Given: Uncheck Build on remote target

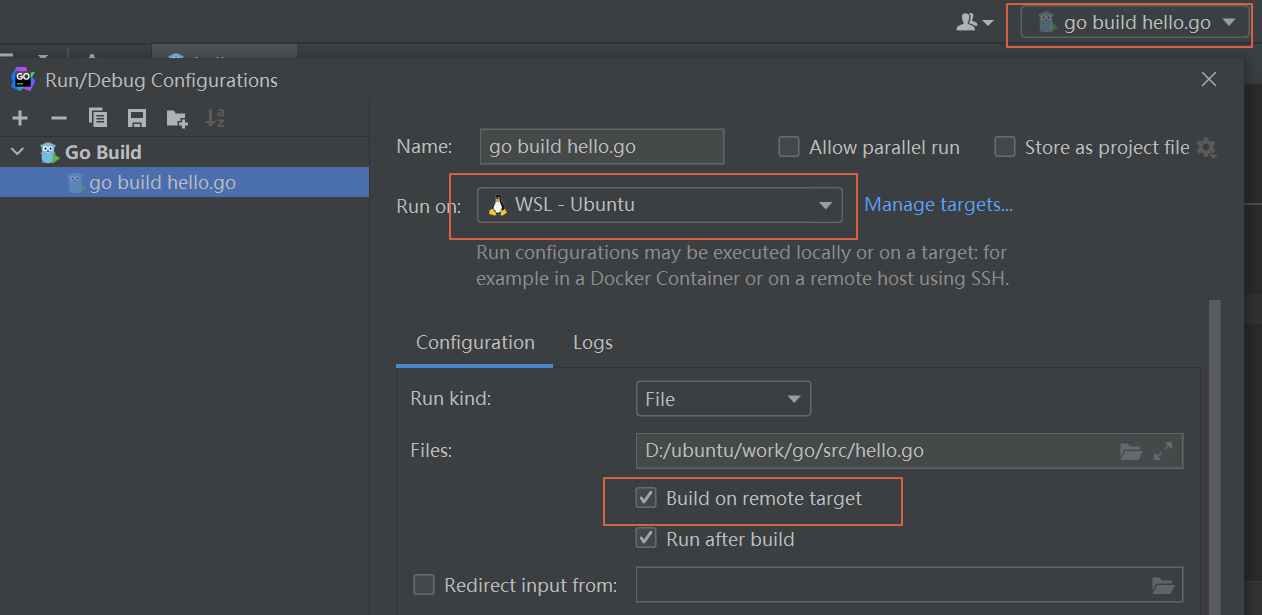Looking at the screenshot, I should point(646,498).
